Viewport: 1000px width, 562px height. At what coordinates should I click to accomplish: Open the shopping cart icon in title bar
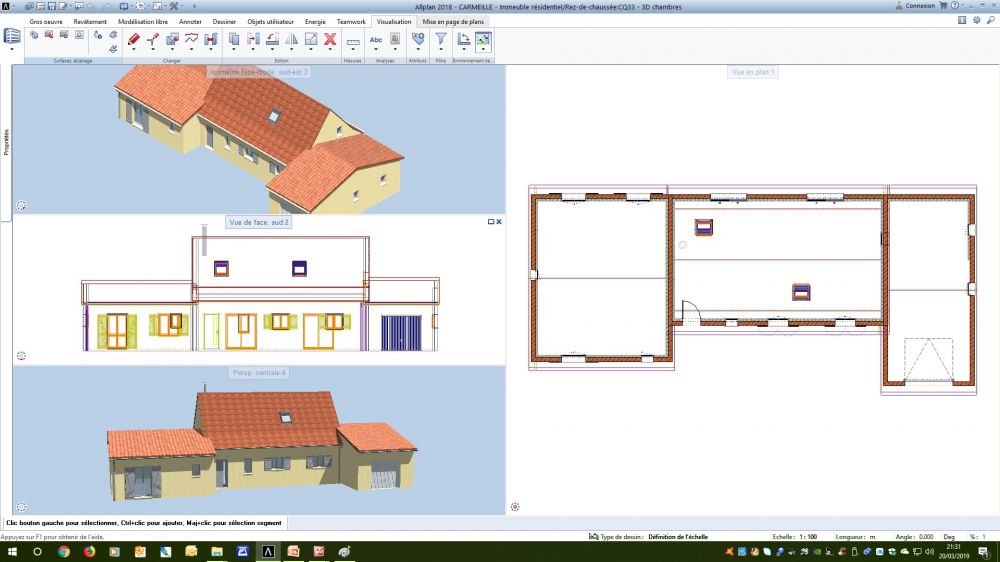point(942,5)
